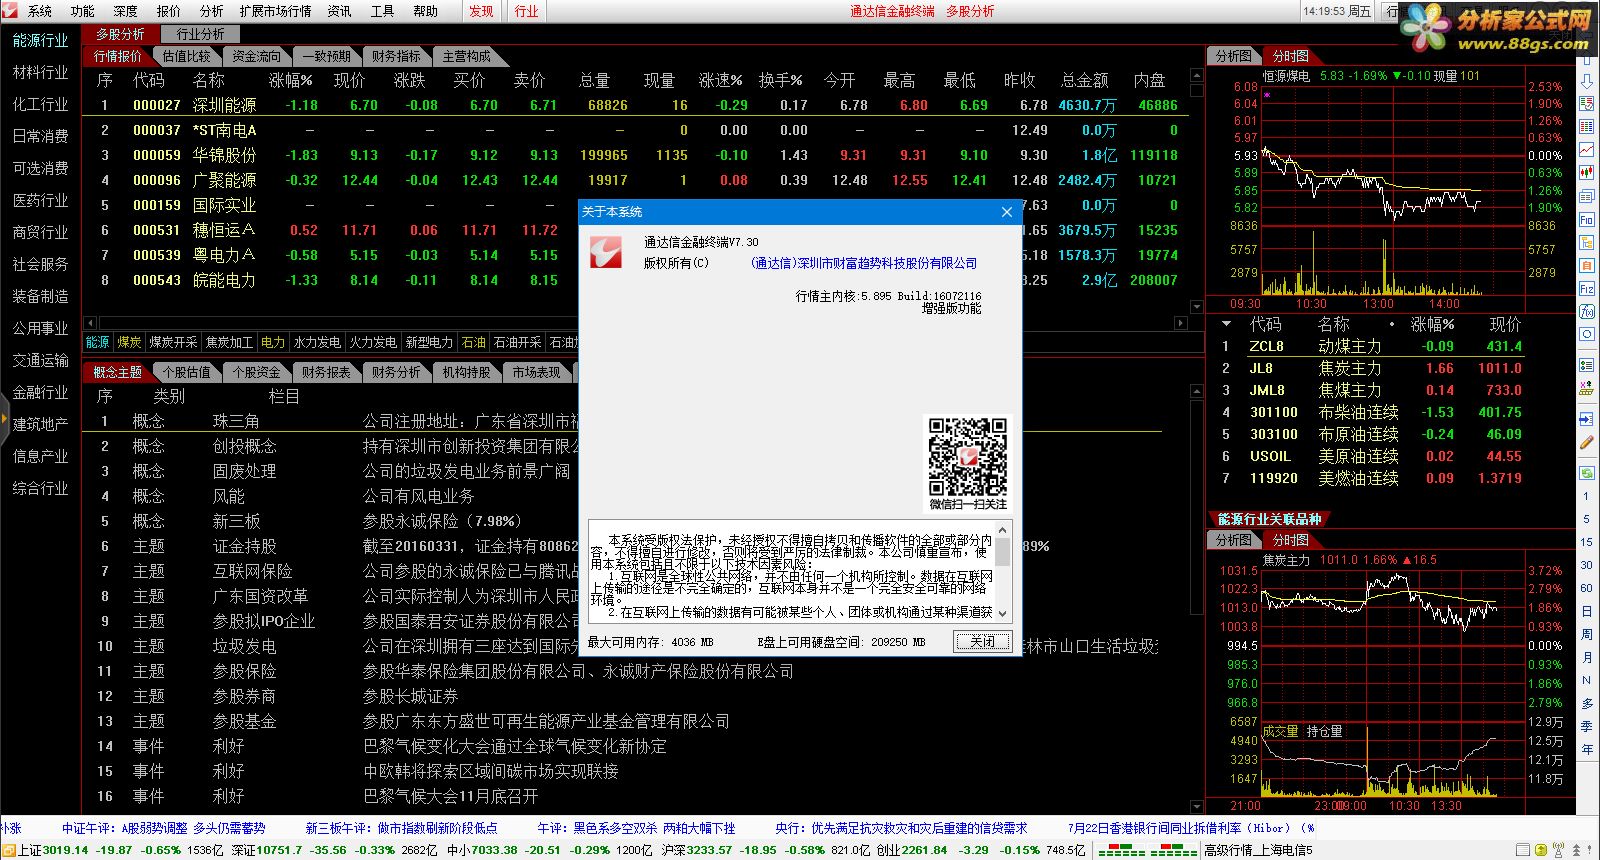Click the F12 icon in right toolbar
Image resolution: width=1600 pixels, height=860 pixels.
1587,288
